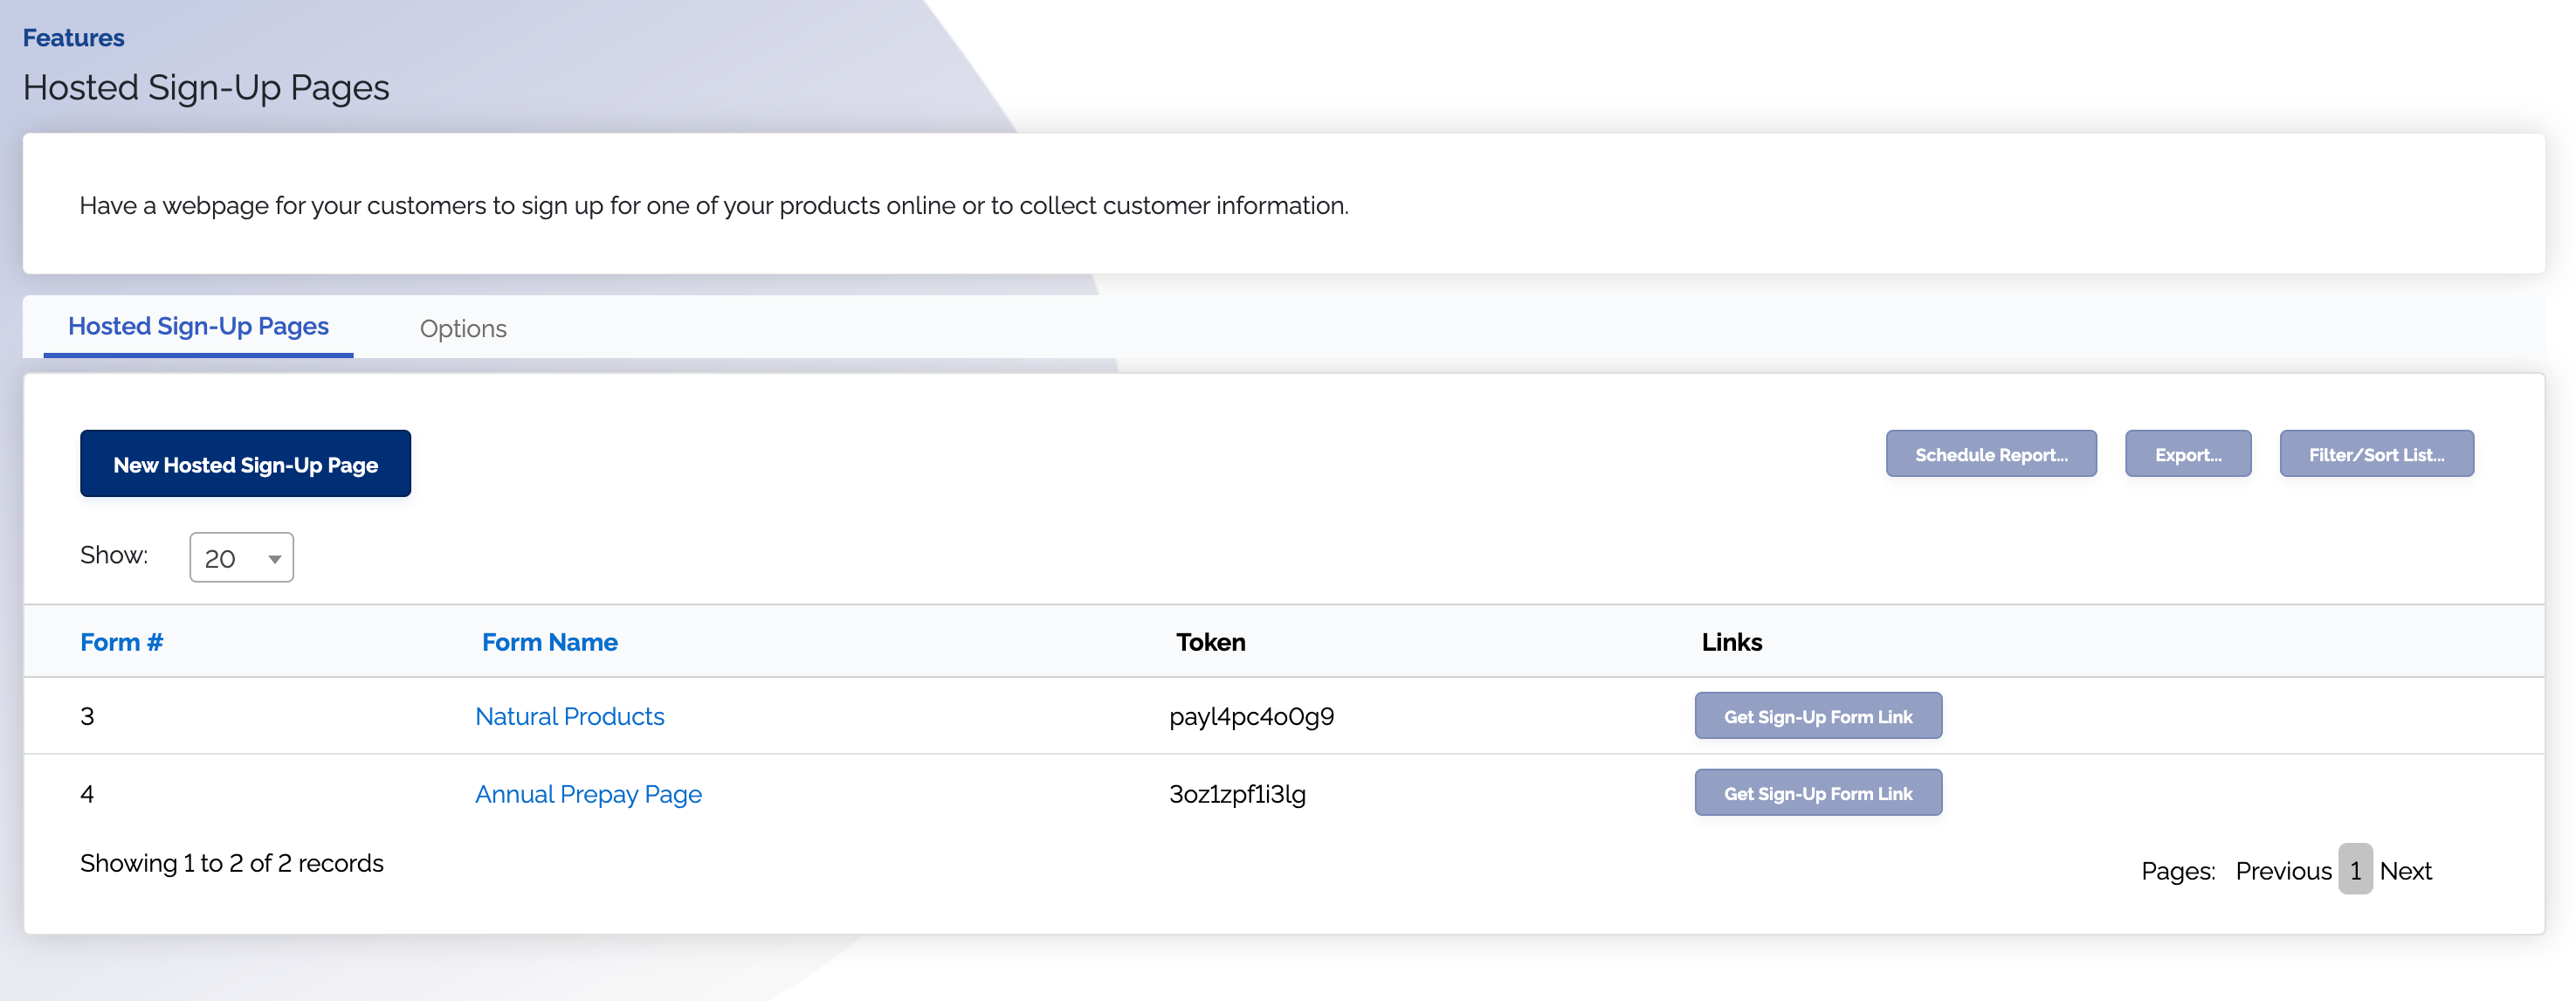This screenshot has height=1001, width=2576.
Task: Go to Previous page of records
Action: point(2283,871)
